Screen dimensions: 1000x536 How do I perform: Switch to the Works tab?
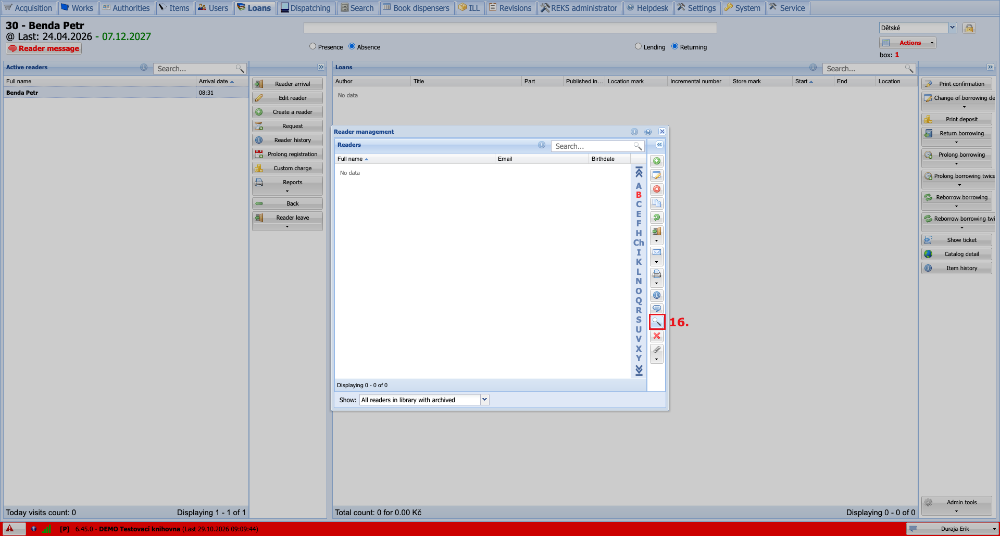coord(77,8)
